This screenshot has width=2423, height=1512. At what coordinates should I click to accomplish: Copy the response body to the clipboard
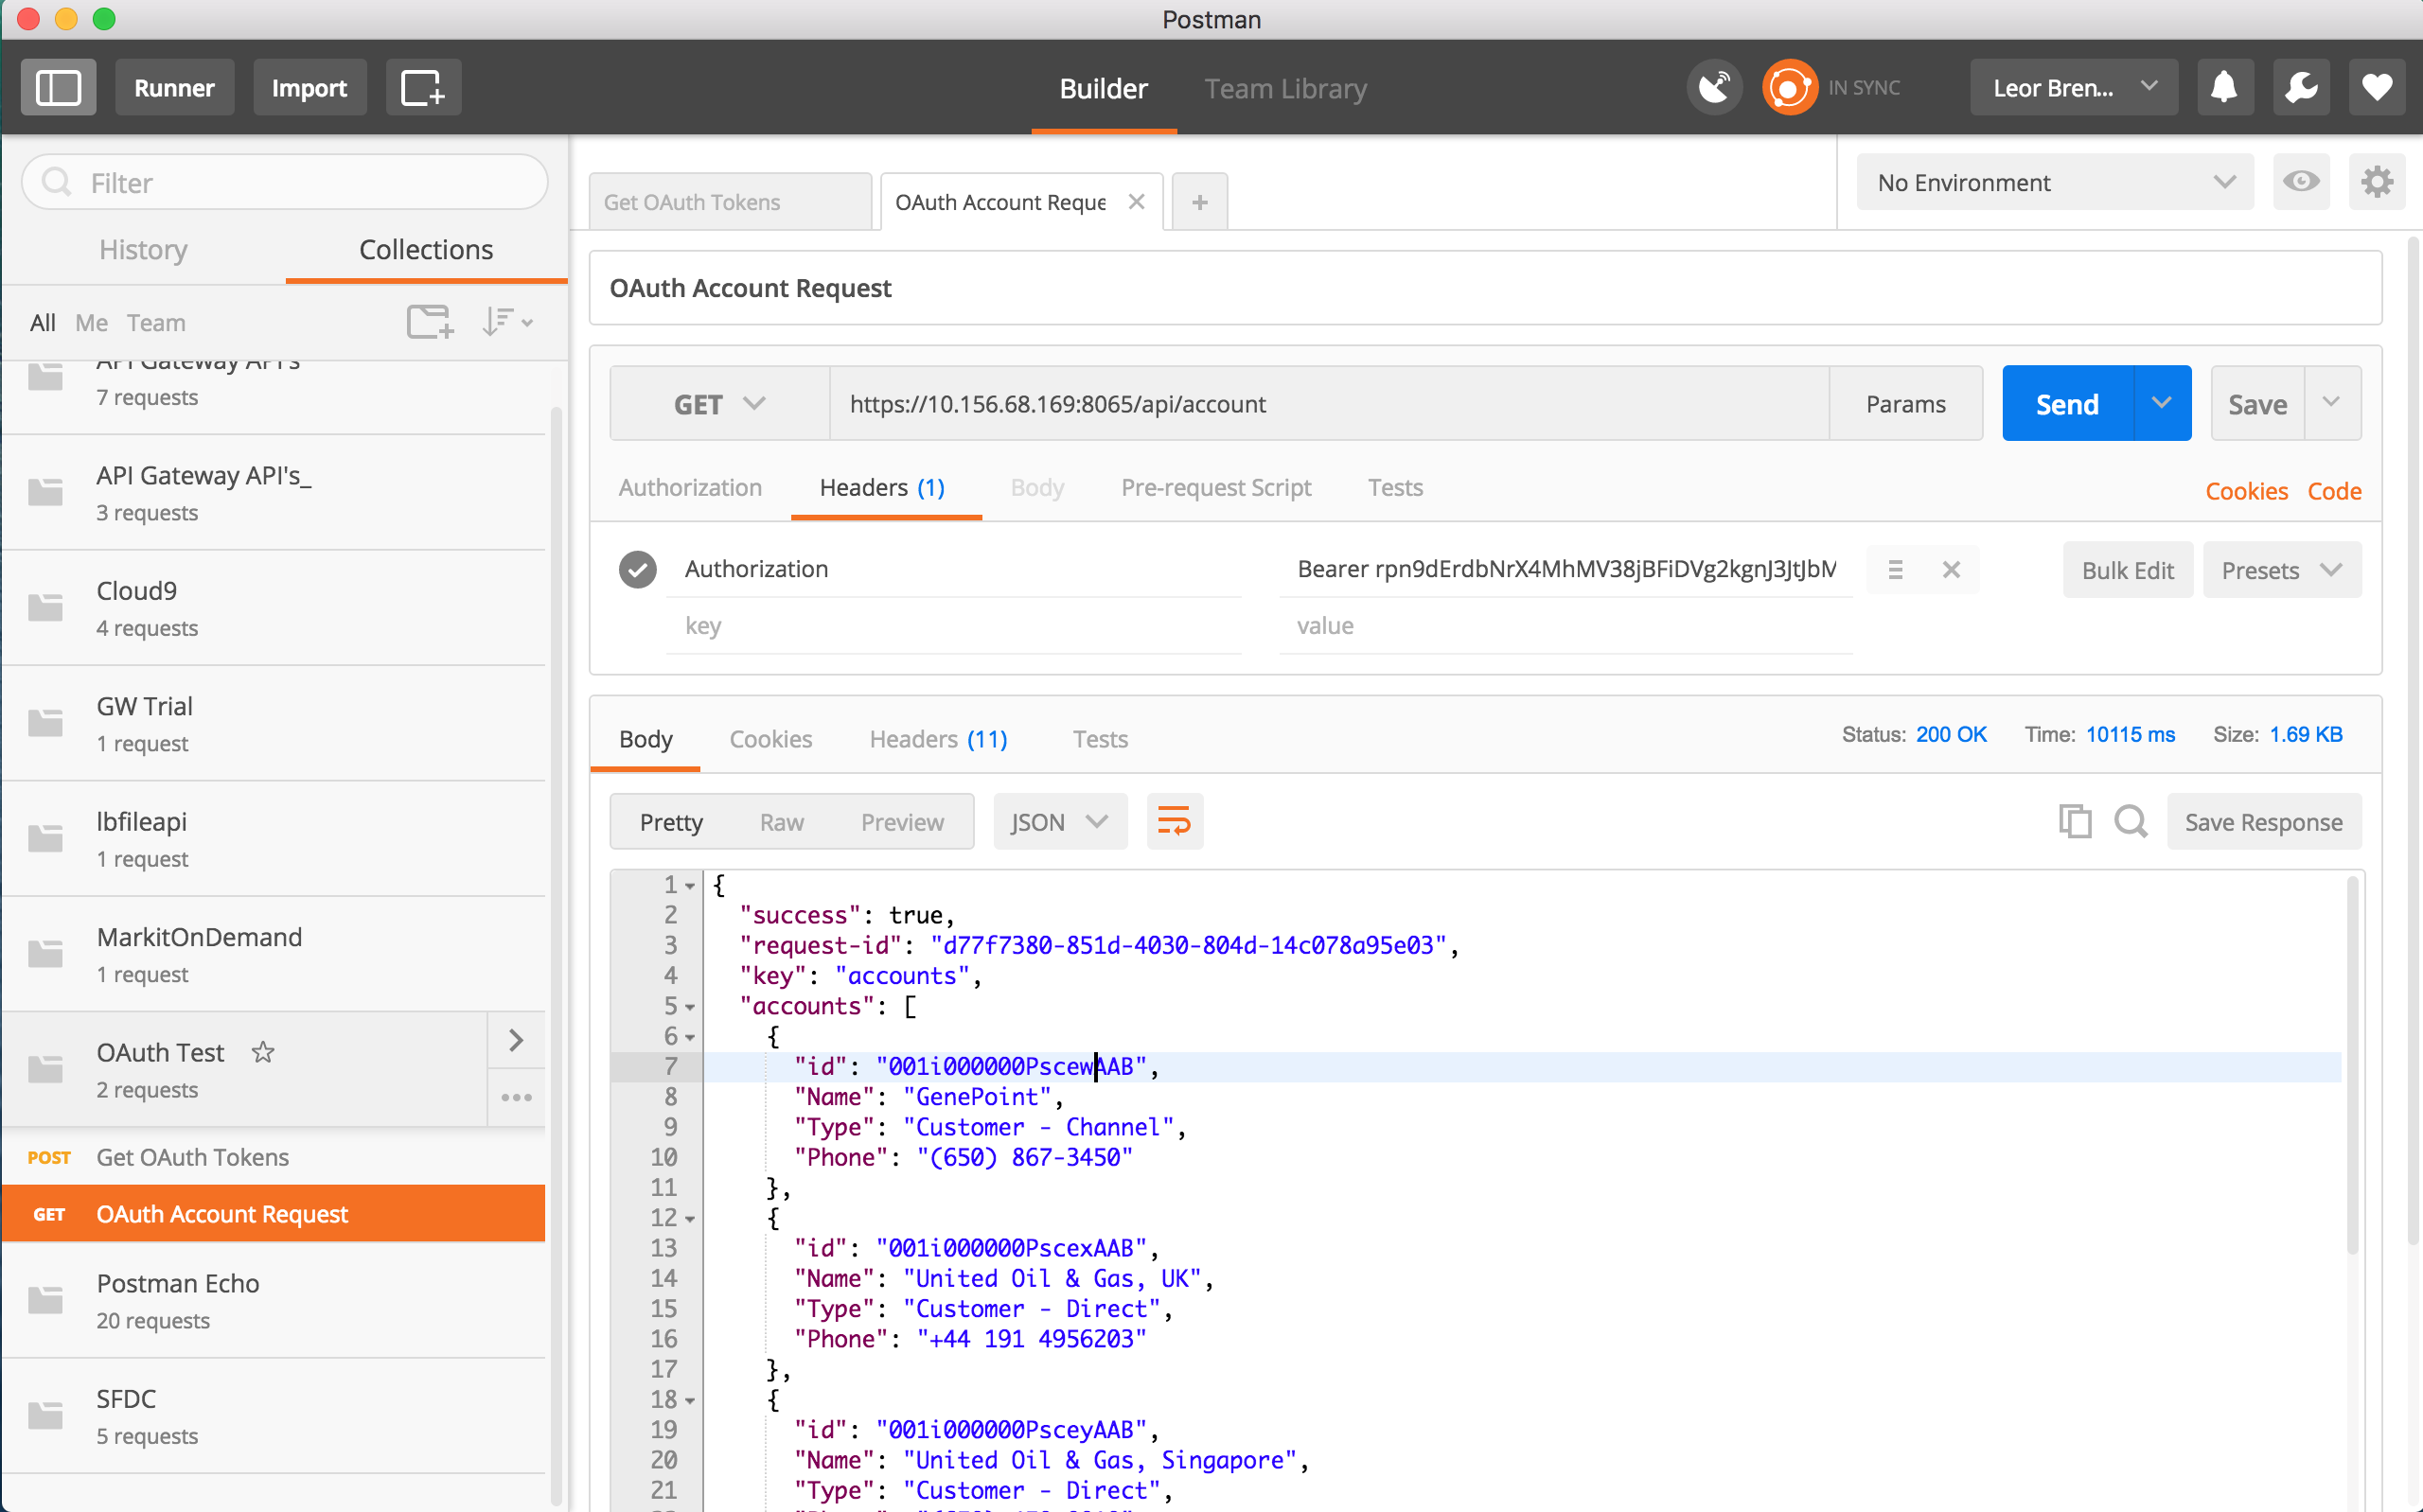pos(2075,822)
